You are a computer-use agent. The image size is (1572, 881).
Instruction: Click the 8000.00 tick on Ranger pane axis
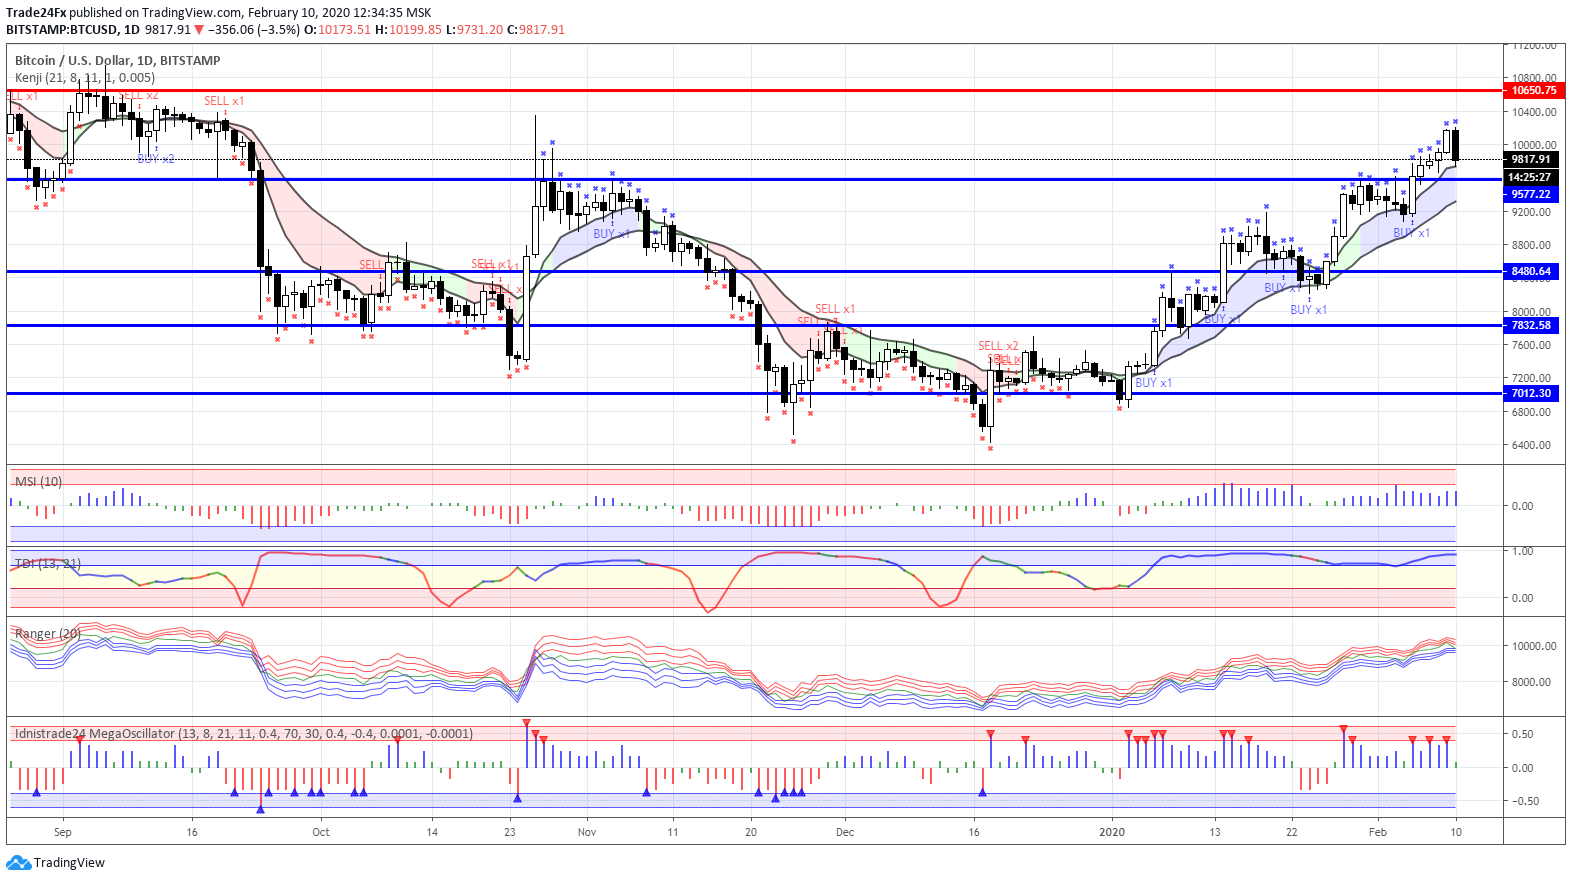[x=1531, y=682]
